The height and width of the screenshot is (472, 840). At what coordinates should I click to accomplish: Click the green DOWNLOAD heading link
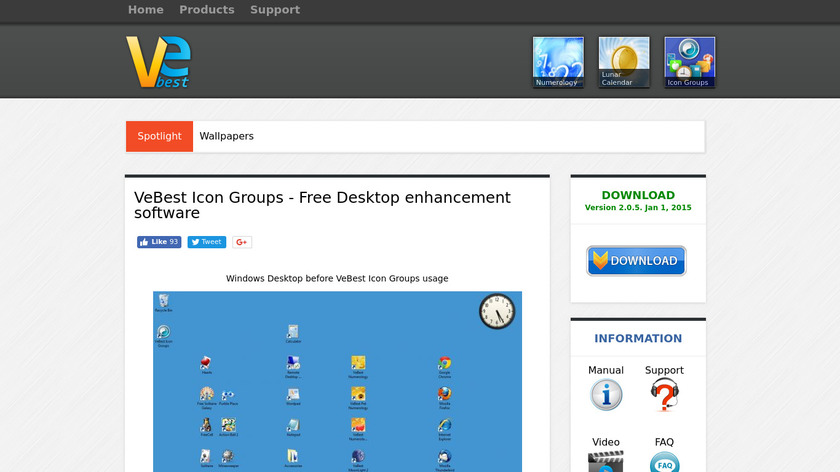tap(638, 195)
